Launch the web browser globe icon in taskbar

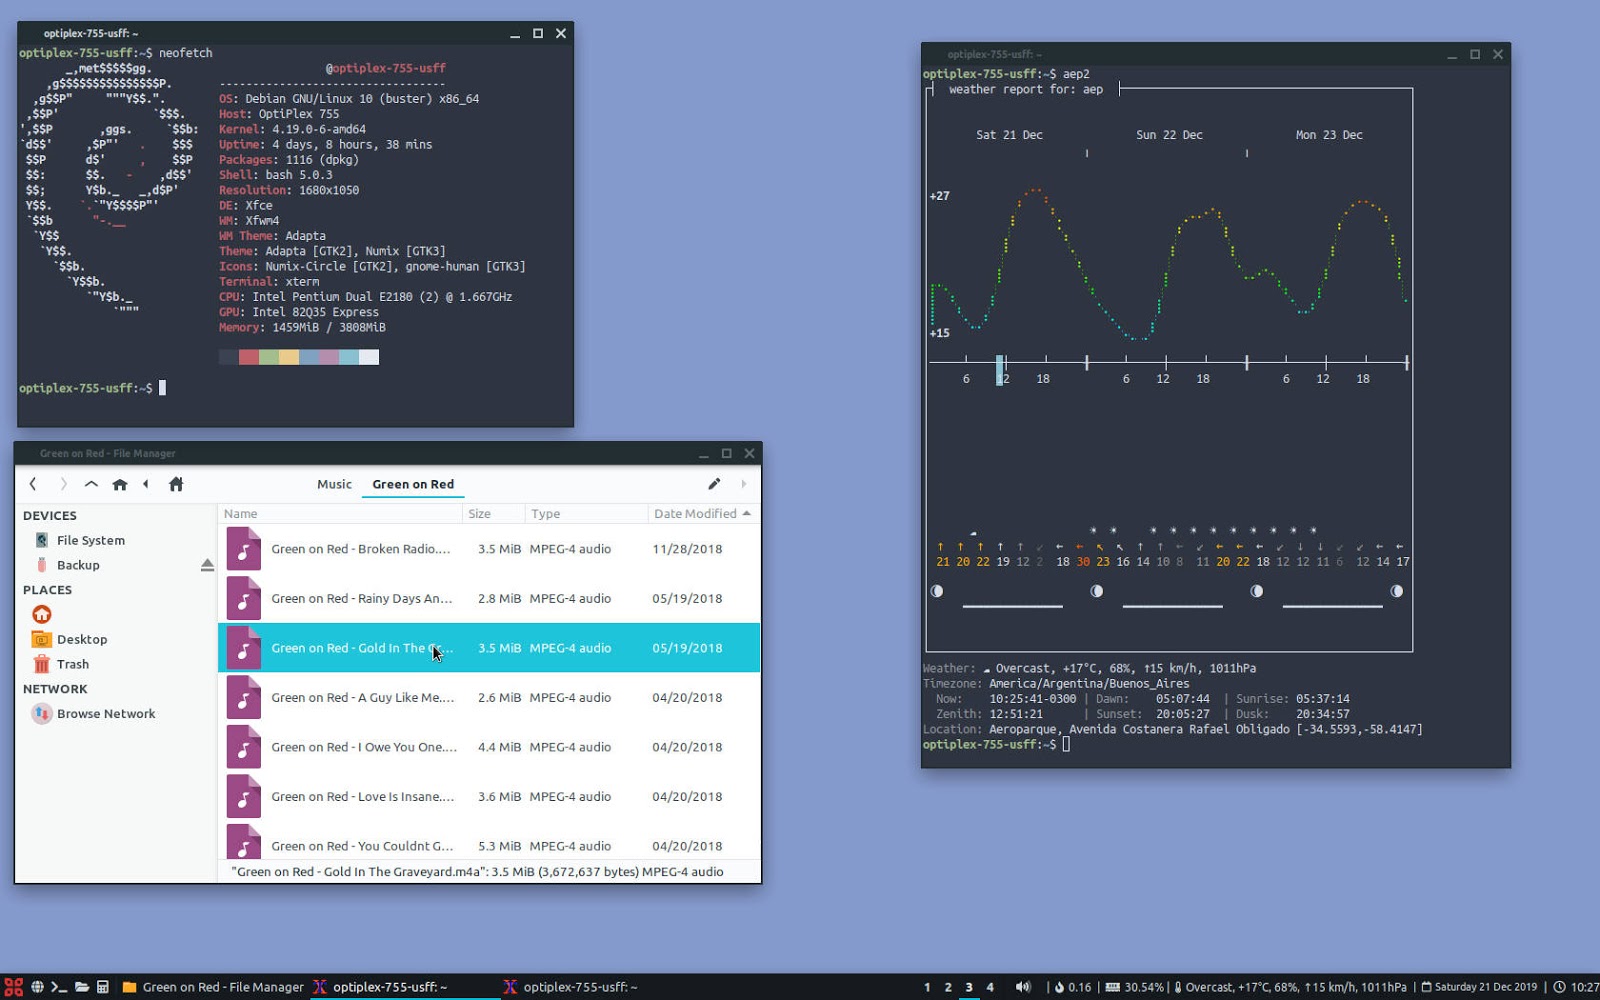(37, 987)
